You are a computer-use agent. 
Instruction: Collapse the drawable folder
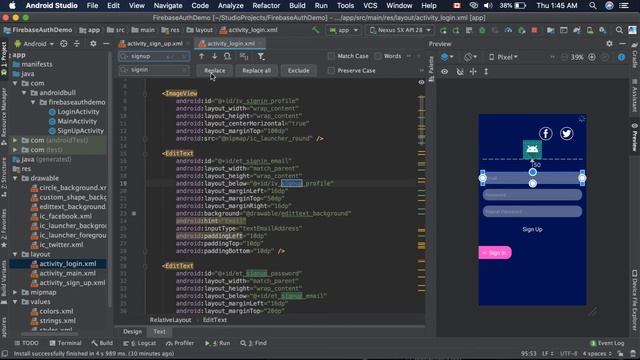pyautogui.click(x=16, y=178)
